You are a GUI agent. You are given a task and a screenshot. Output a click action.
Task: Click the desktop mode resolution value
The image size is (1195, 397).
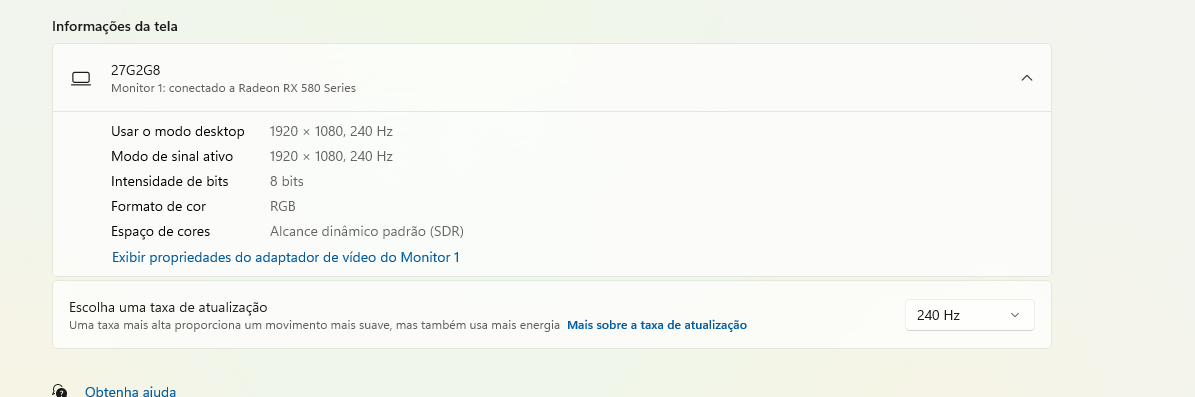tap(331, 131)
